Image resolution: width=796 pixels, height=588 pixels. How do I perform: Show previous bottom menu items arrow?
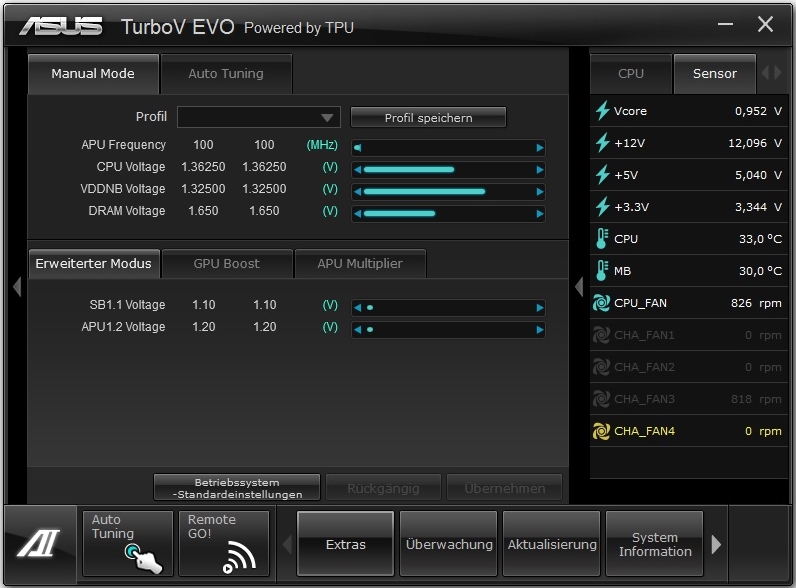click(x=287, y=544)
